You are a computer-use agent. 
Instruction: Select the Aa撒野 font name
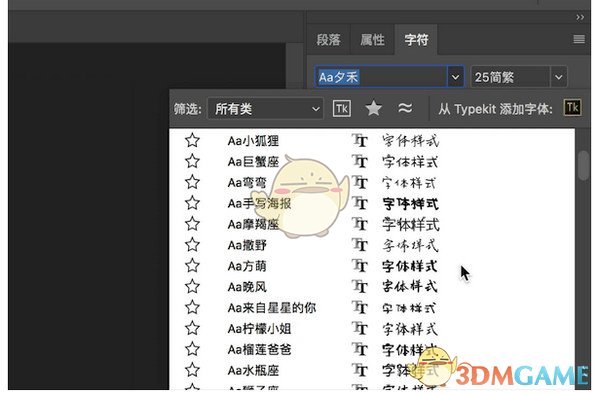[247, 245]
